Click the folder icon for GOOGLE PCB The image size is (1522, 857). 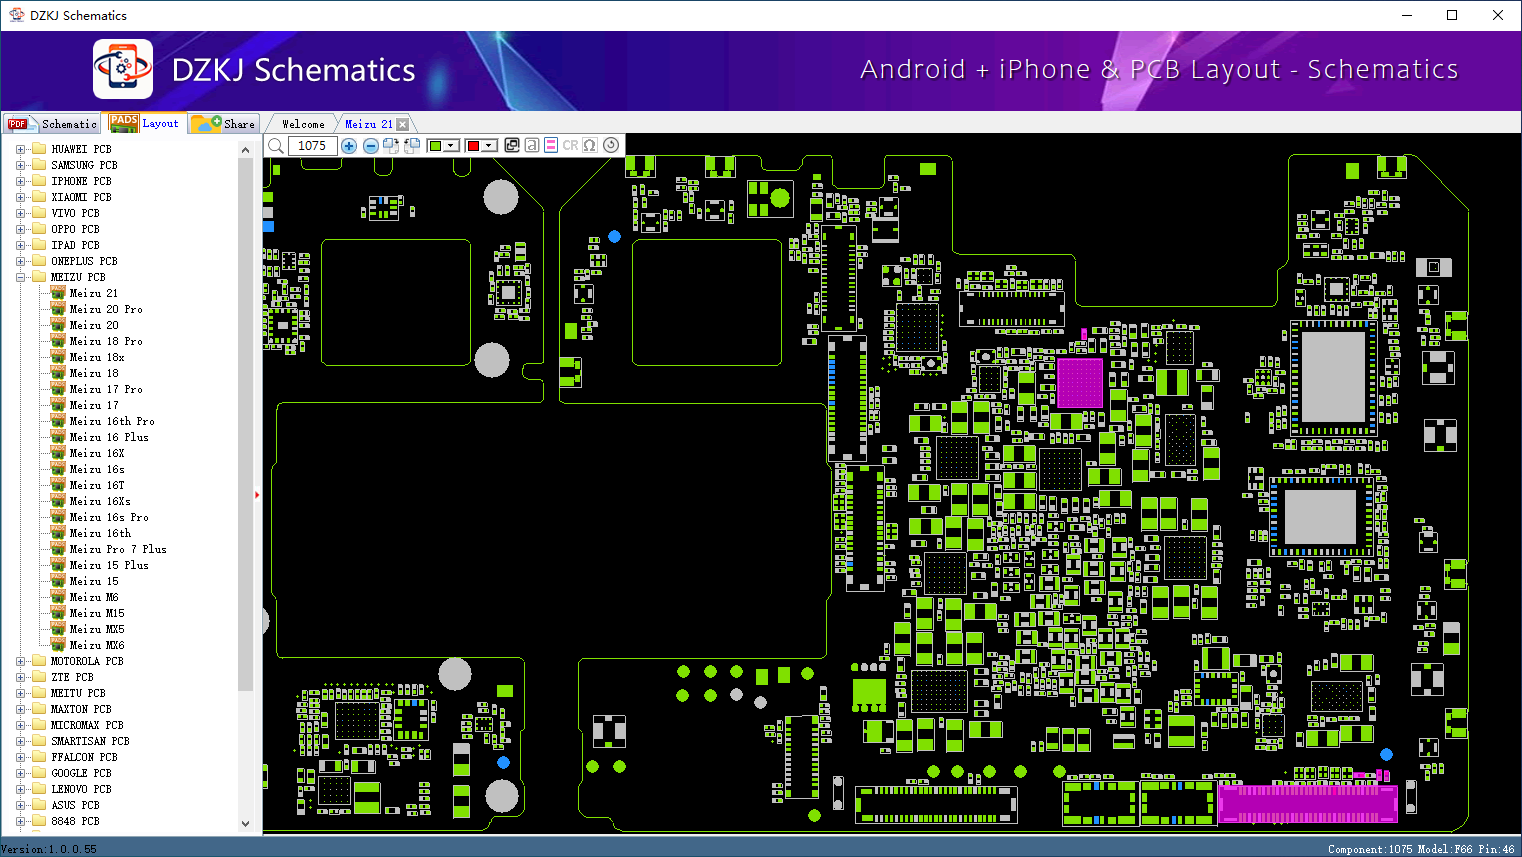pyautogui.click(x=39, y=773)
